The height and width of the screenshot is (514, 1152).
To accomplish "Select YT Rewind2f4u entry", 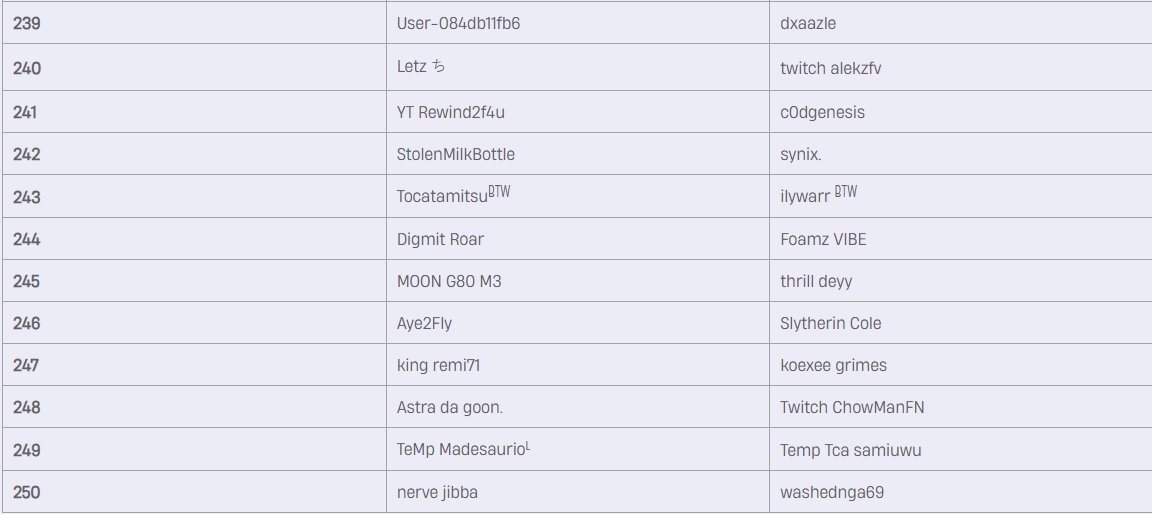I will tap(450, 112).
